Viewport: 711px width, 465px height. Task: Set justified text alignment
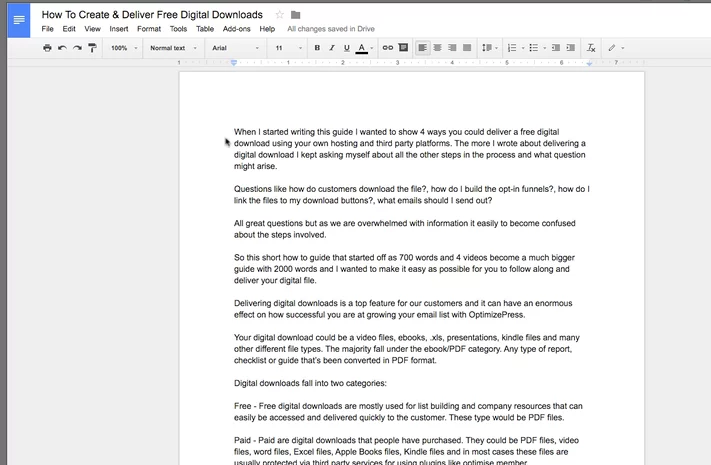467,48
